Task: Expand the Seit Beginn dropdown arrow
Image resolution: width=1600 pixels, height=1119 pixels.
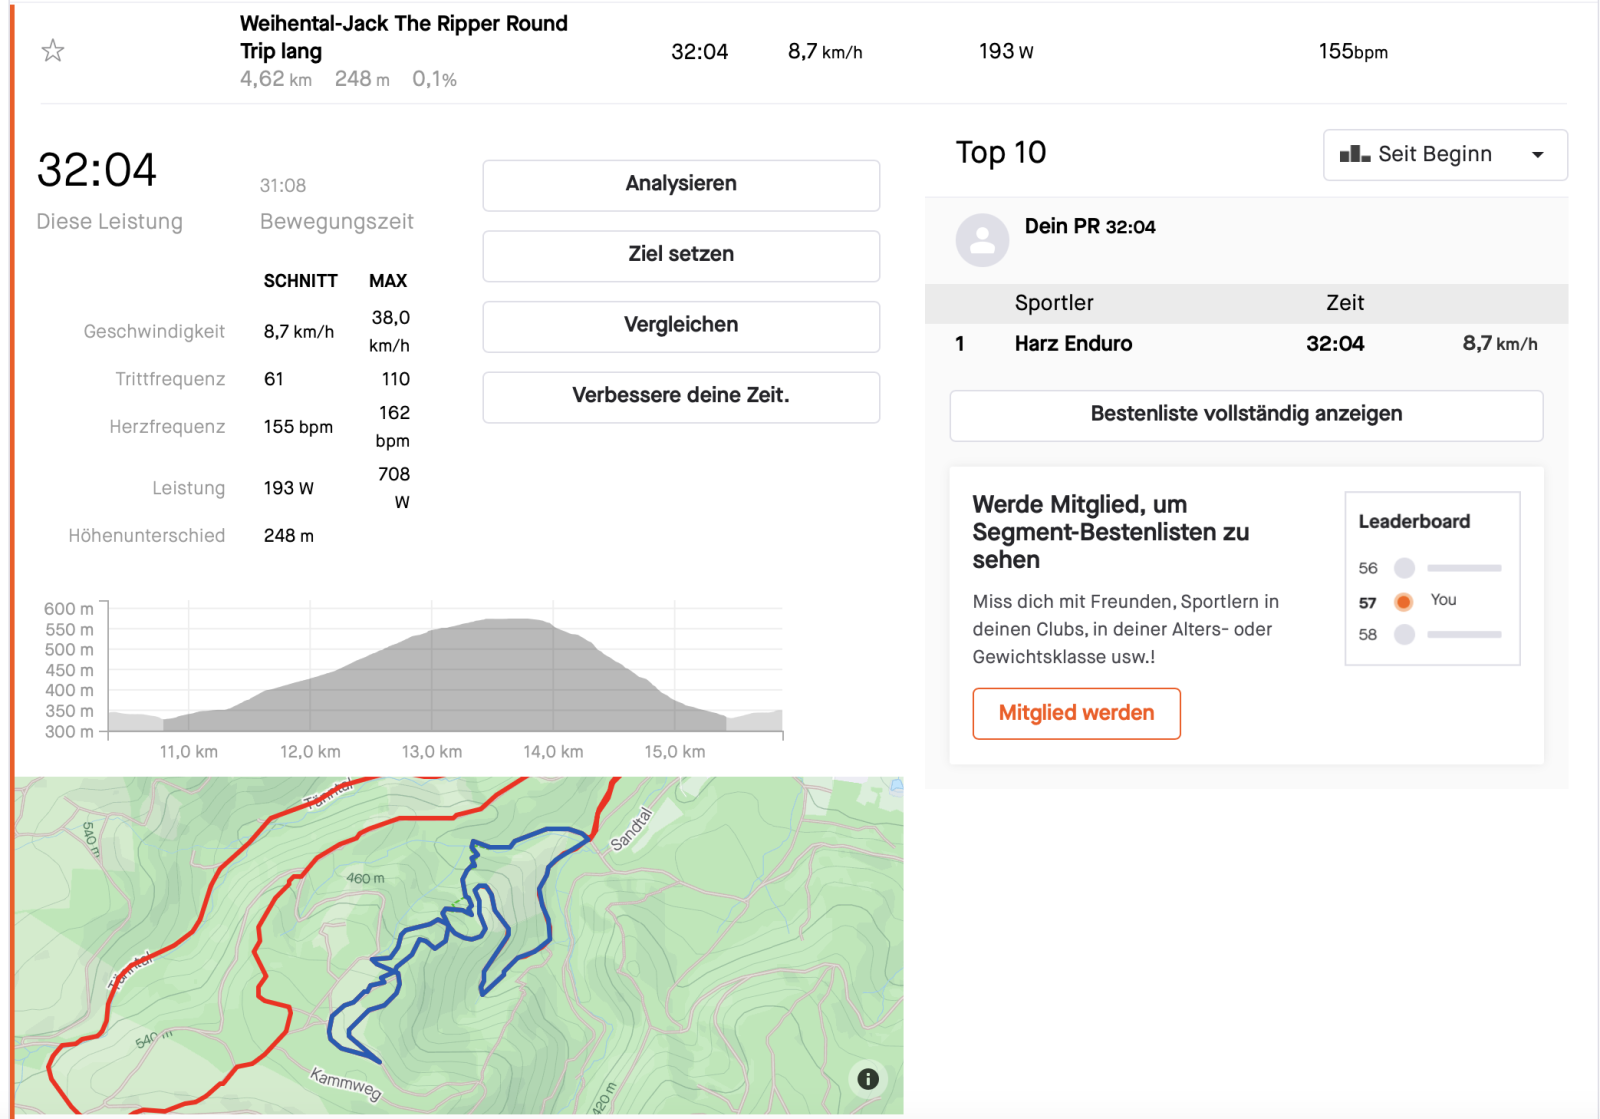Action: click(x=1538, y=155)
